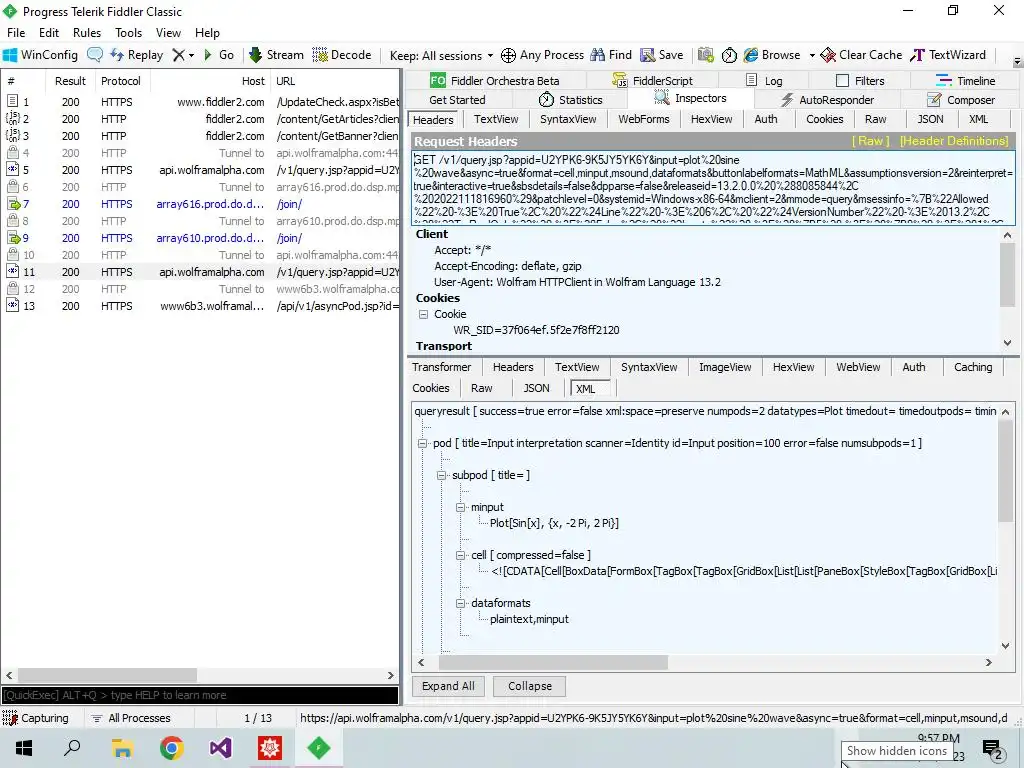The image size is (1024, 768).
Task: Click the timer clock icon
Action: [729, 56]
